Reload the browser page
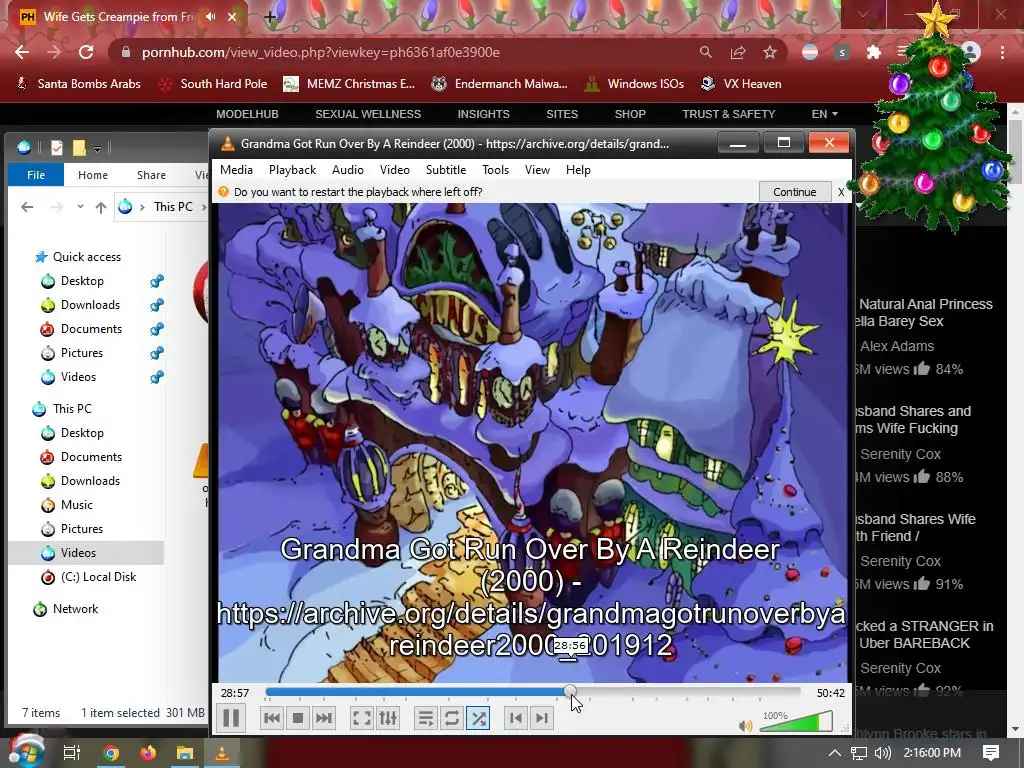Screen dimensions: 1024x768 [86, 52]
